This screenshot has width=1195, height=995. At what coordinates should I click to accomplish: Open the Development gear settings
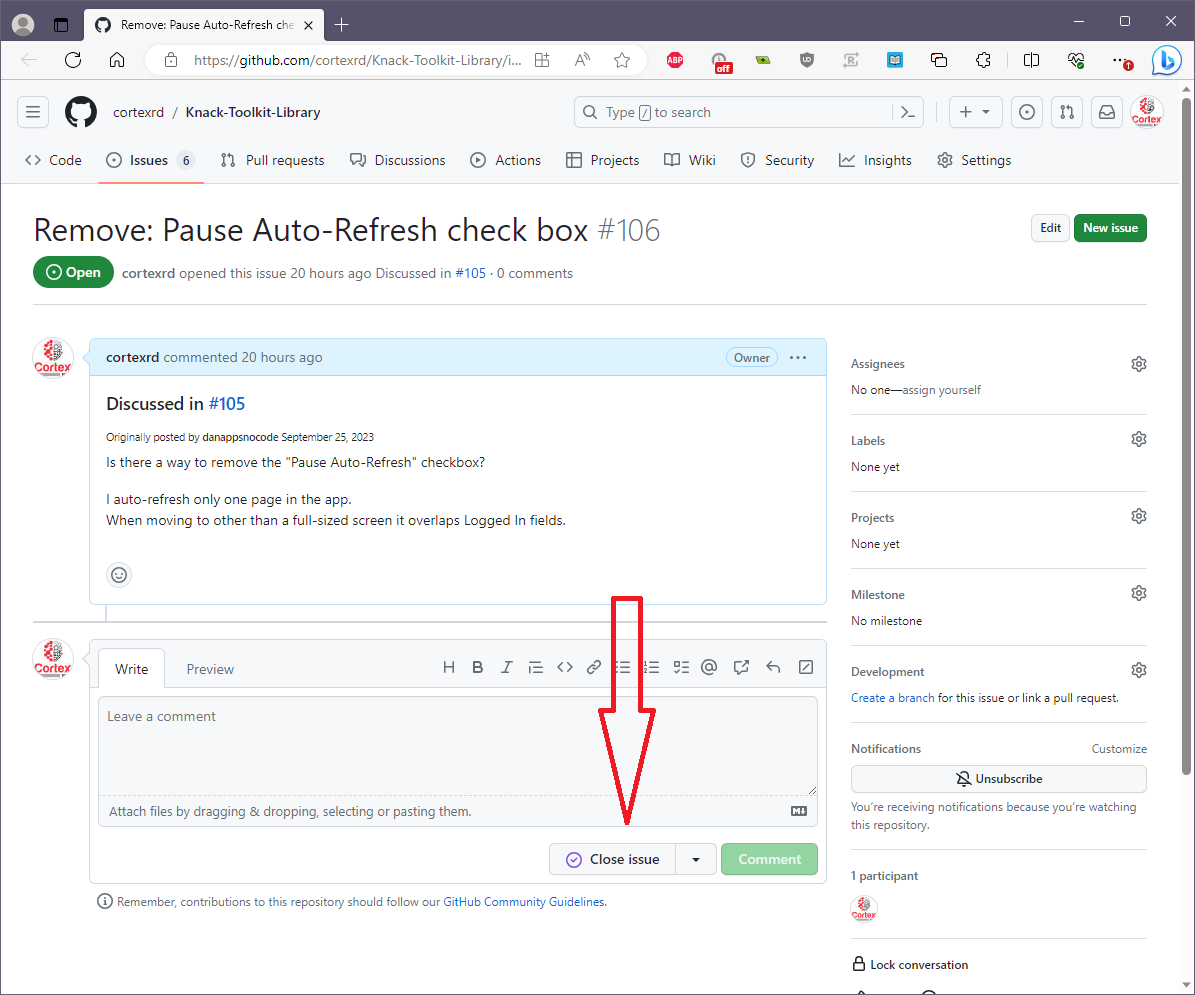pyautogui.click(x=1139, y=670)
